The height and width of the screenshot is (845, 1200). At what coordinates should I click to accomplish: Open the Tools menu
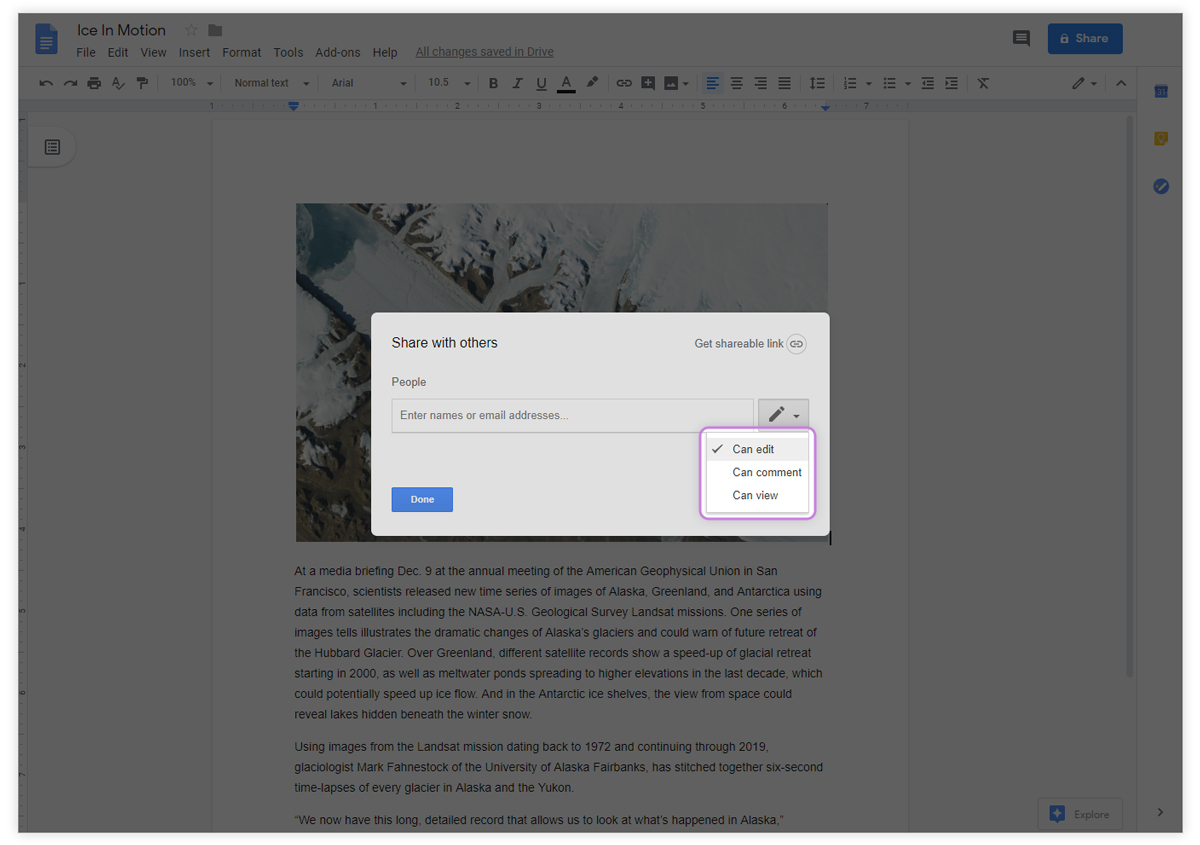pyautogui.click(x=288, y=52)
